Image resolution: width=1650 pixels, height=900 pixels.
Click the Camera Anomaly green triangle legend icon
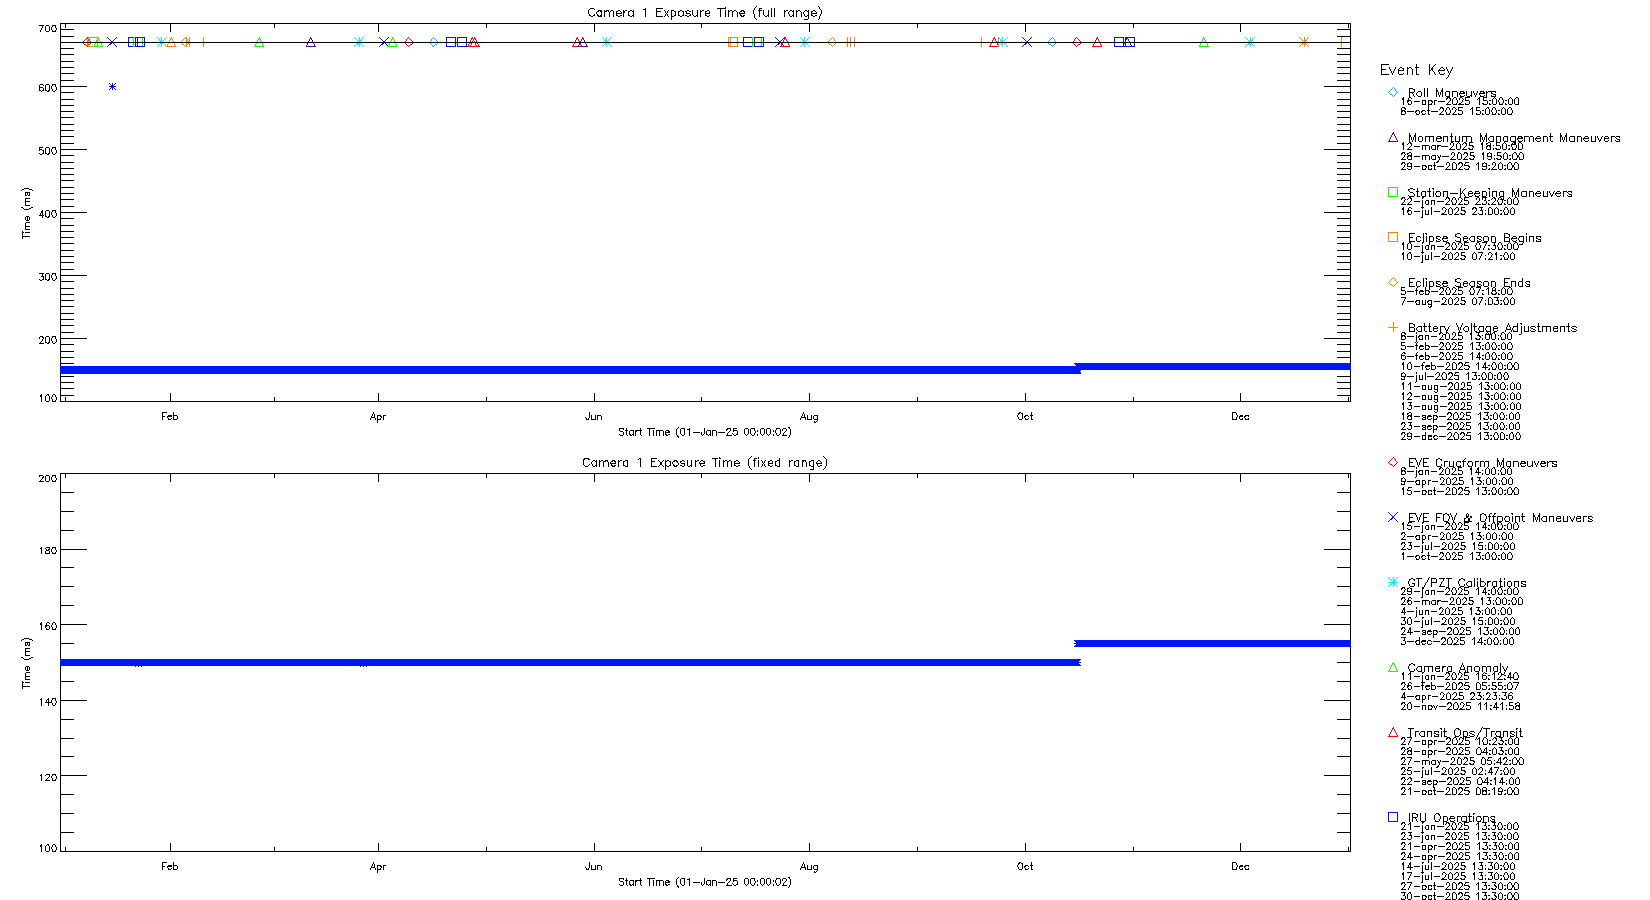pos(1393,667)
